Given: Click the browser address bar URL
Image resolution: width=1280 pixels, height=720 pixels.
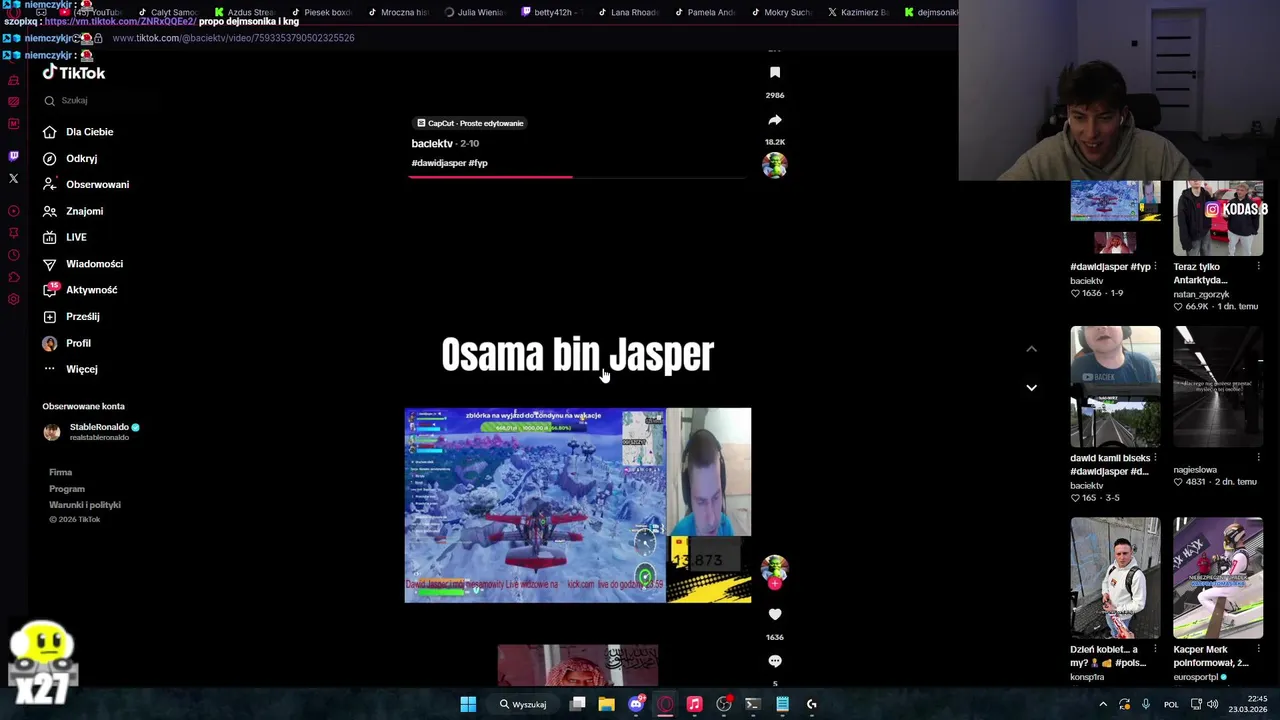Looking at the screenshot, I should [x=233, y=38].
